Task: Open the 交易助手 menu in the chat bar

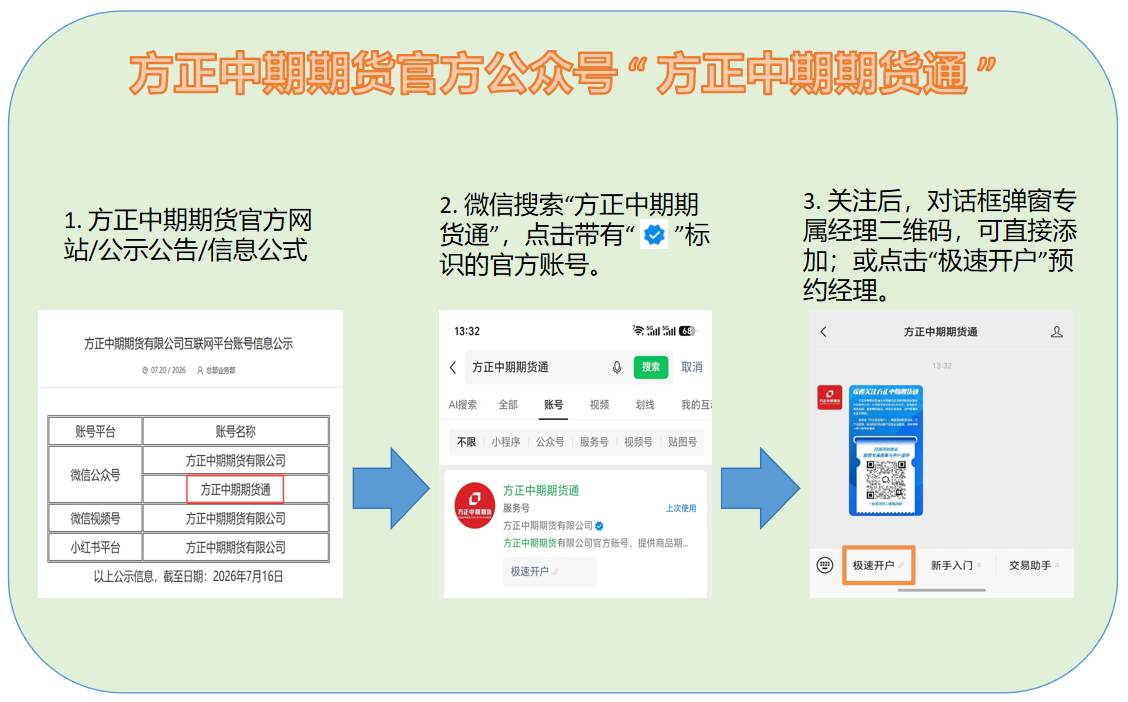Action: click(1034, 565)
